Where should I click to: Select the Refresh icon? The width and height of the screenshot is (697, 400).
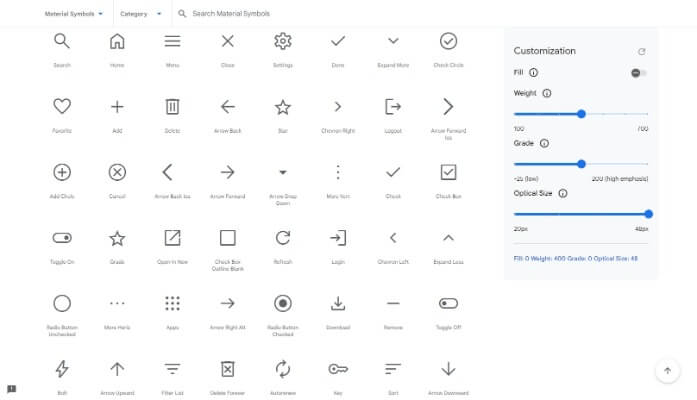(x=283, y=238)
